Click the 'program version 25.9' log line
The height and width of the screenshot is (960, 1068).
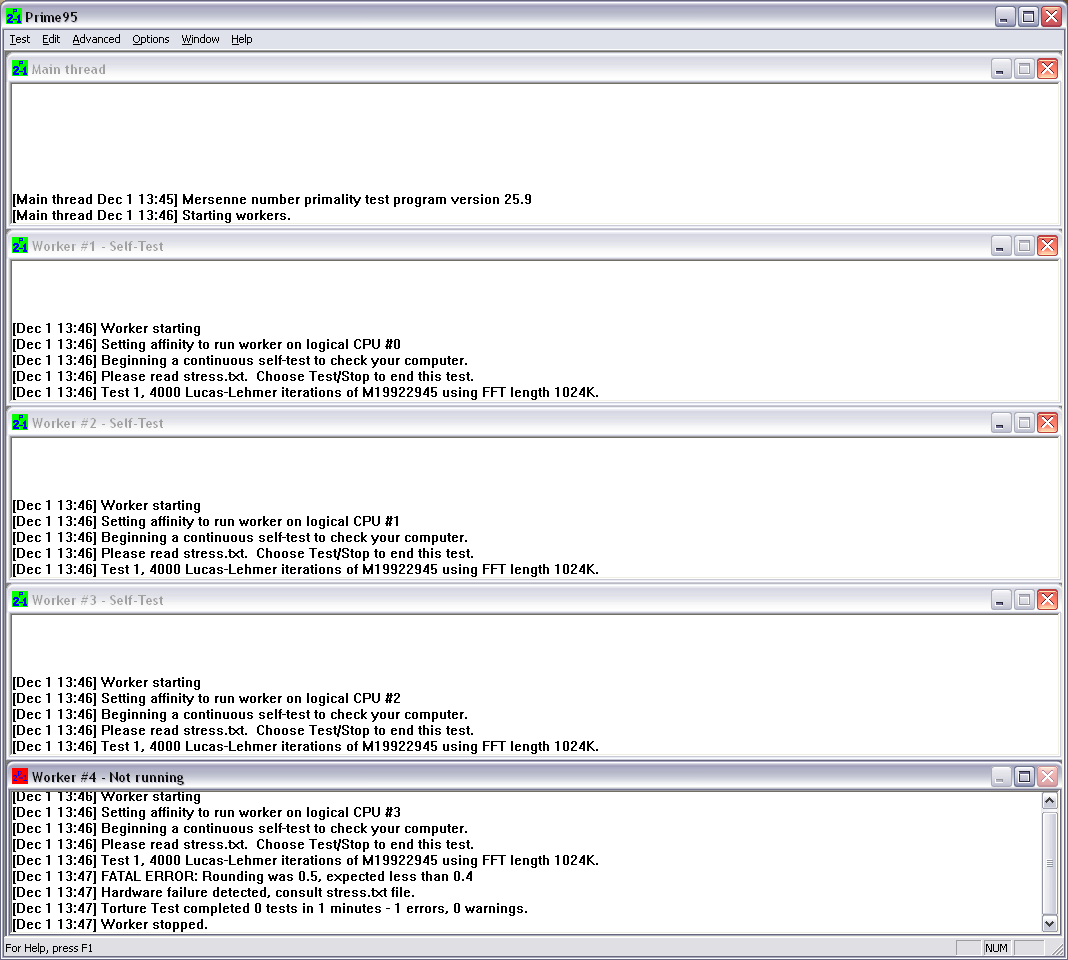(272, 200)
